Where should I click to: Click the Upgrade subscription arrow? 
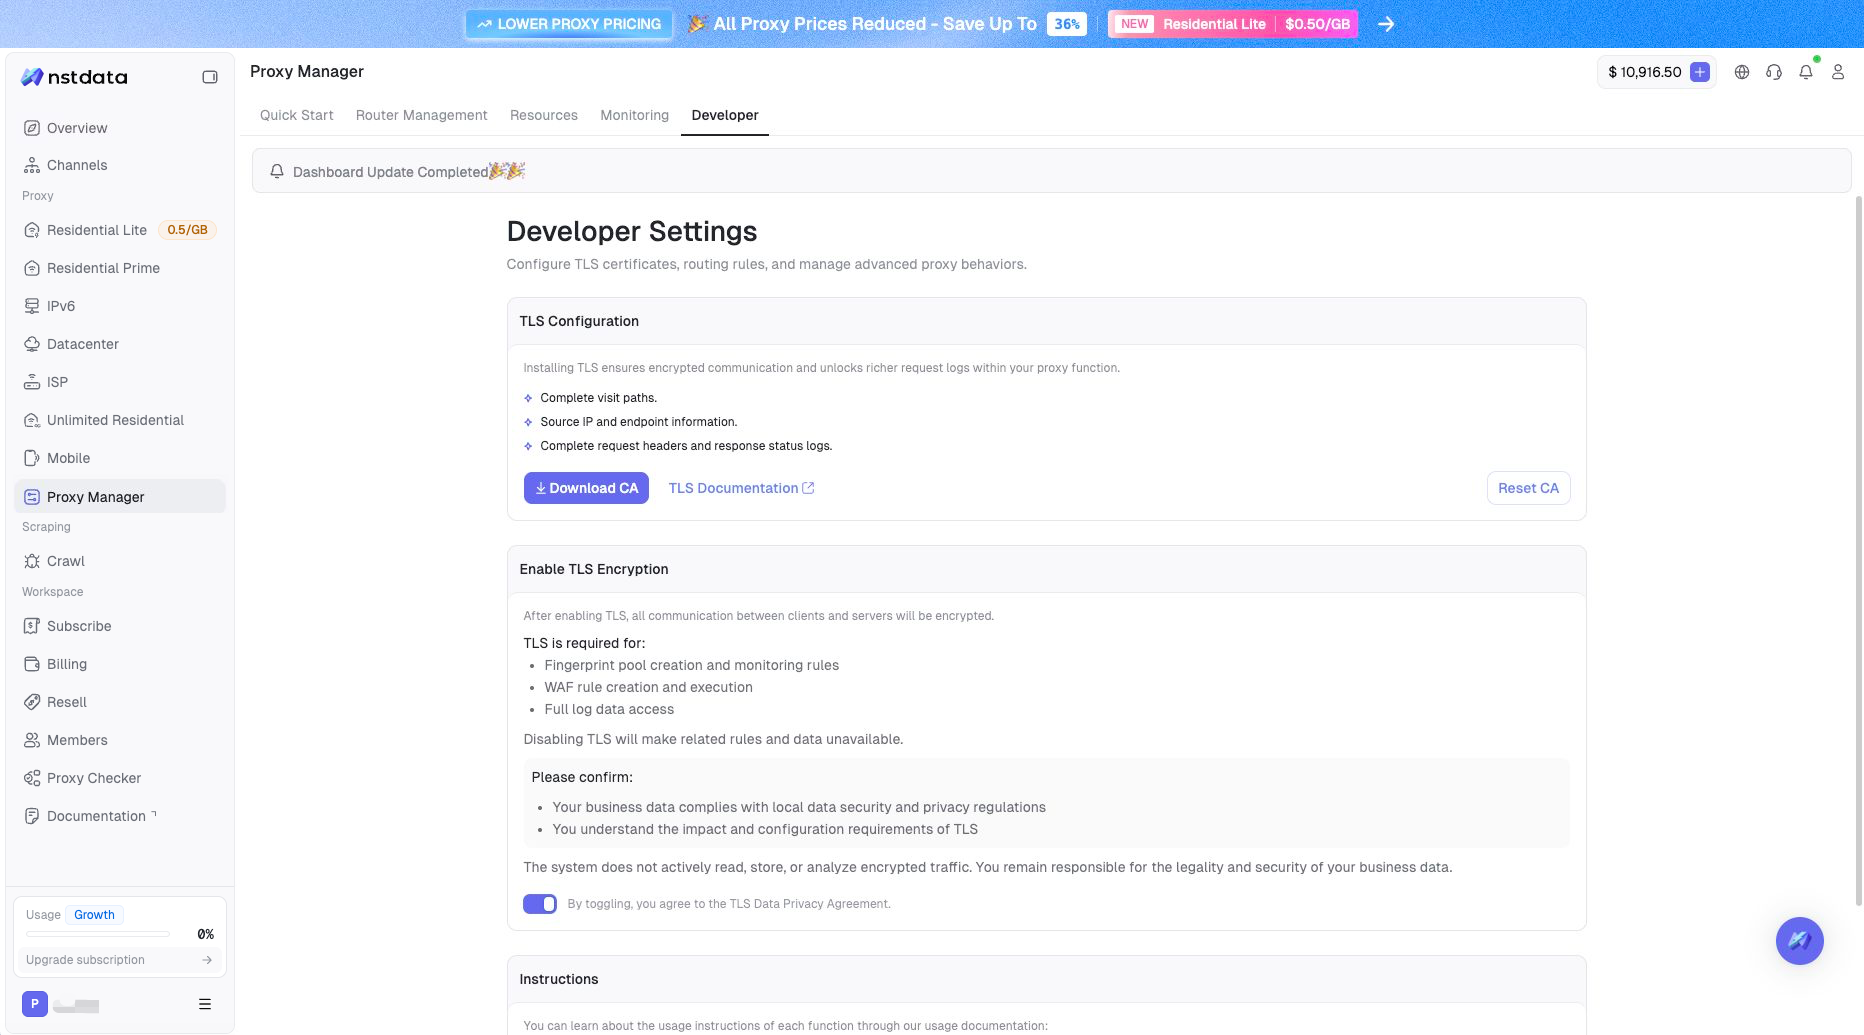[x=207, y=960]
